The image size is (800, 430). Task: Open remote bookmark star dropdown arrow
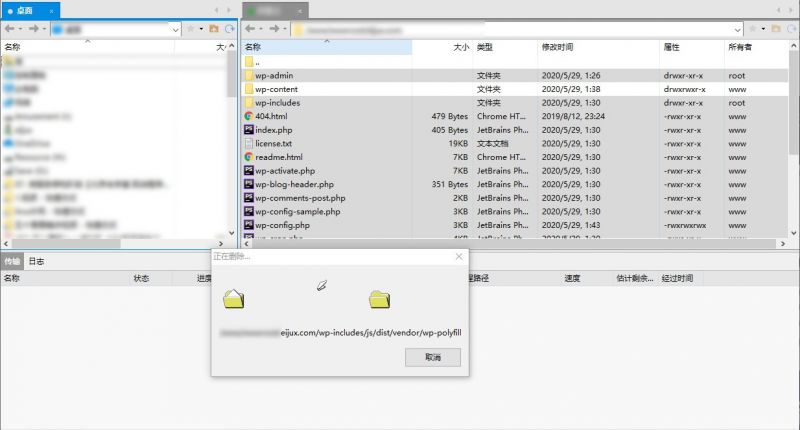pos(763,29)
